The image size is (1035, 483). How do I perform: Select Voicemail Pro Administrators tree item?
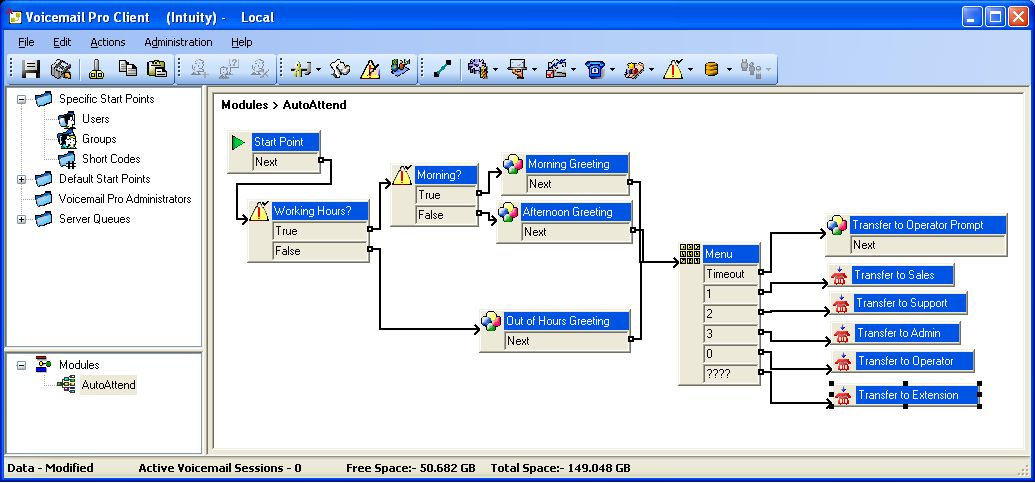pos(125,199)
